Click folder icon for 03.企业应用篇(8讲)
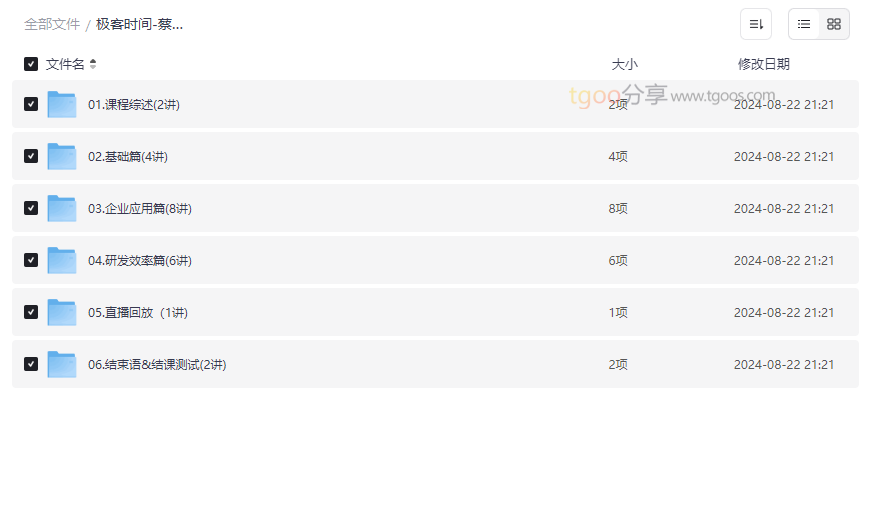This screenshot has height=514, width=874. click(x=62, y=208)
